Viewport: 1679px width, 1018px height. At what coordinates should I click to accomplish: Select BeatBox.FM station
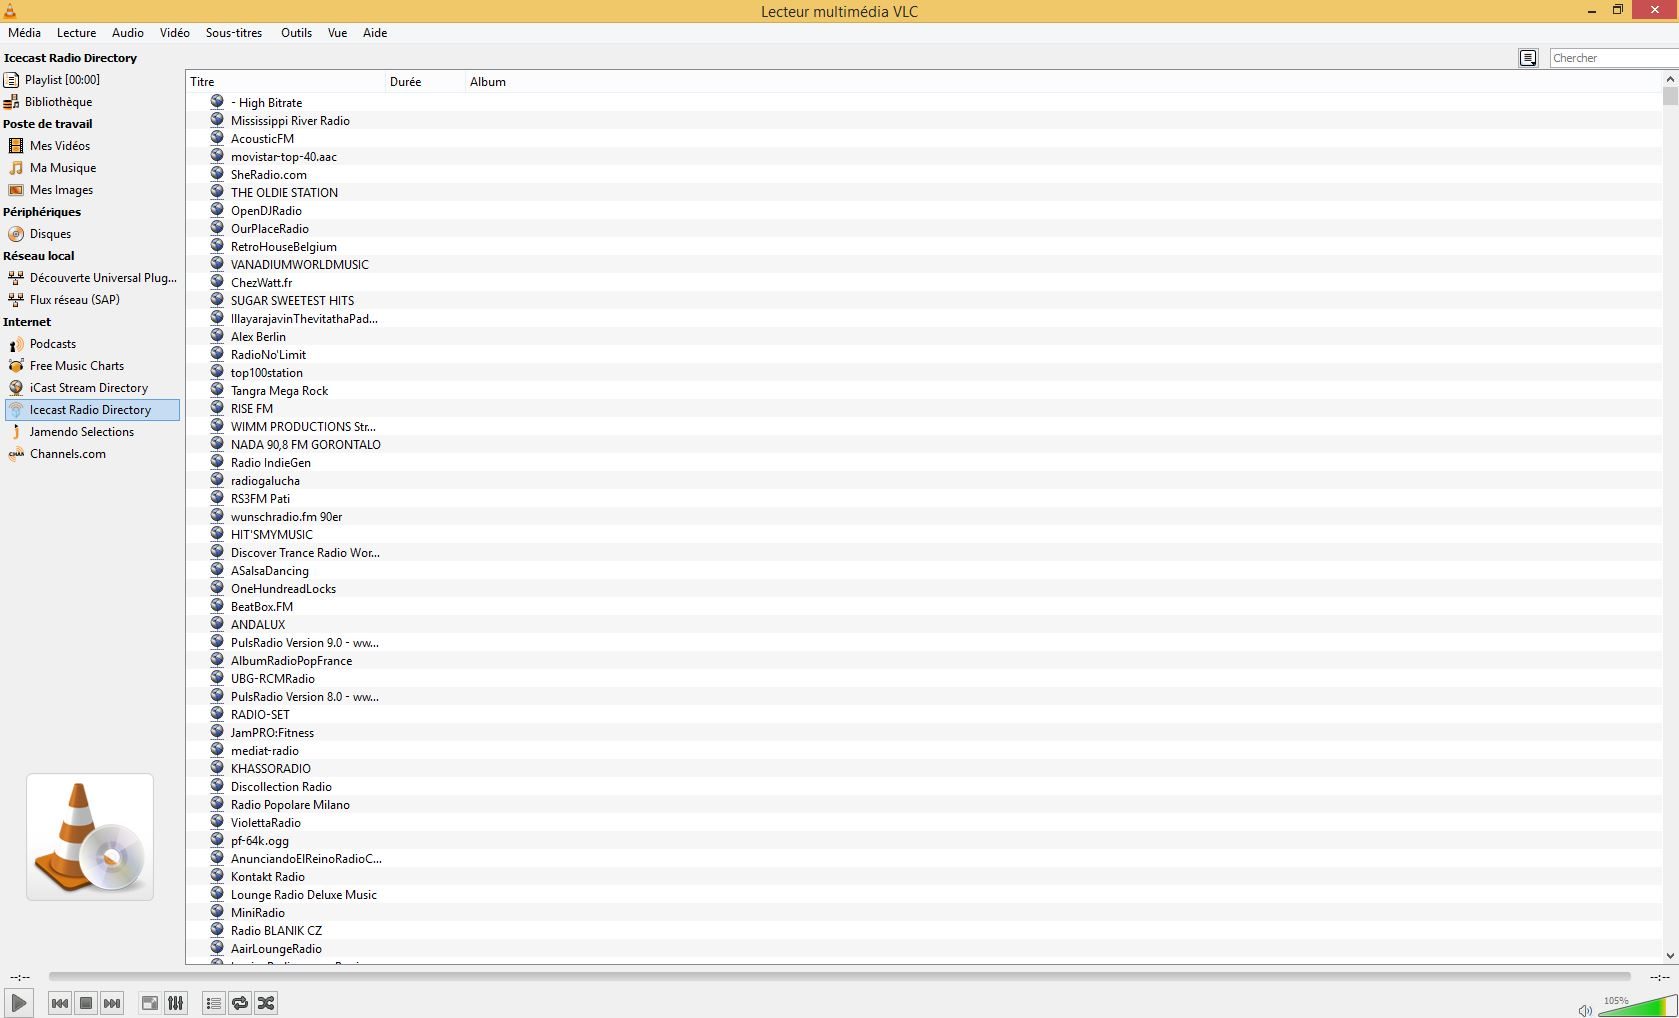(261, 607)
